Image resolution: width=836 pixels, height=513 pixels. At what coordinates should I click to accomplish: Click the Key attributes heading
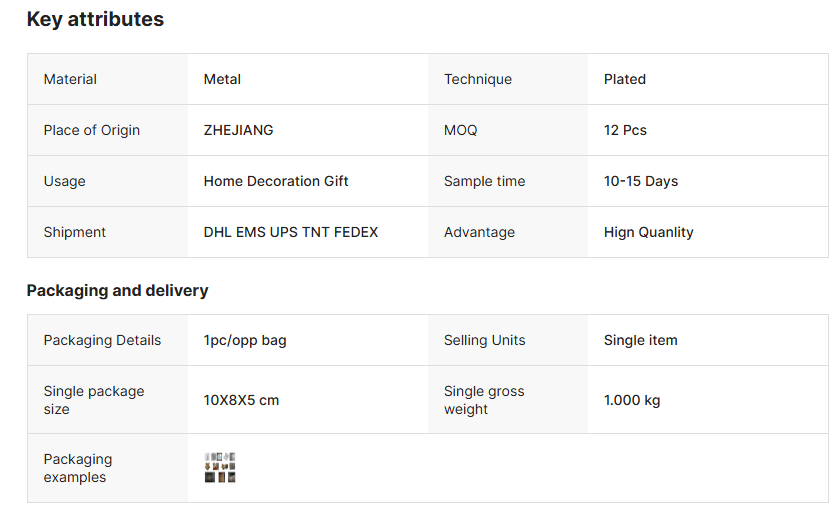[95, 19]
